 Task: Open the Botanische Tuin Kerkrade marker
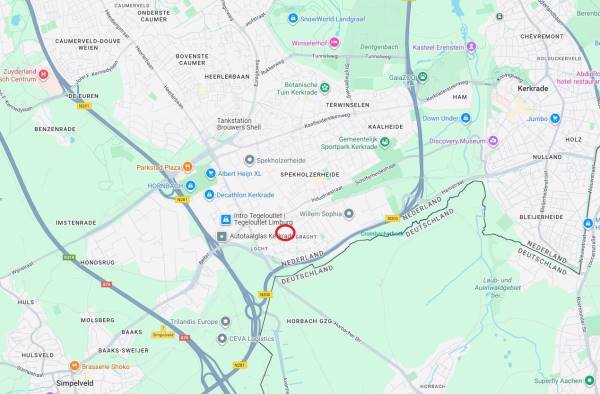[324, 88]
